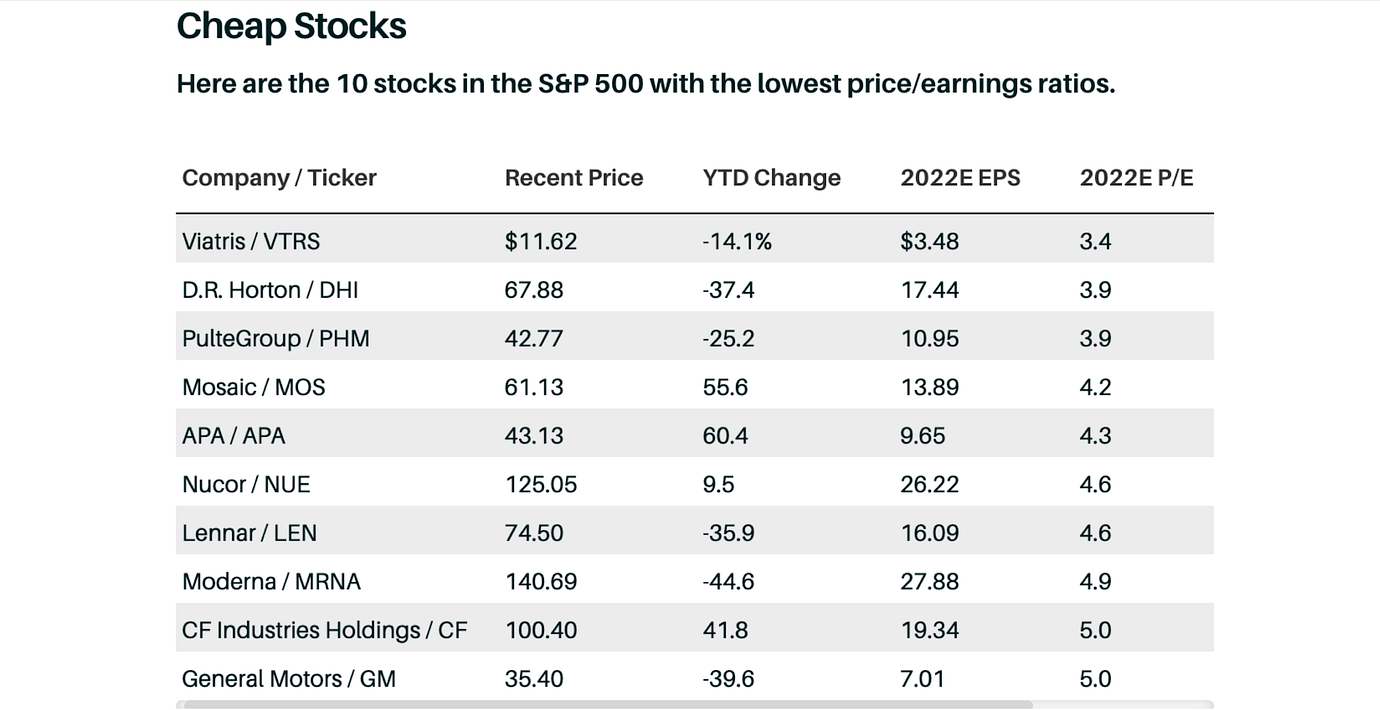Click the 2022E P/E column header

(1136, 178)
